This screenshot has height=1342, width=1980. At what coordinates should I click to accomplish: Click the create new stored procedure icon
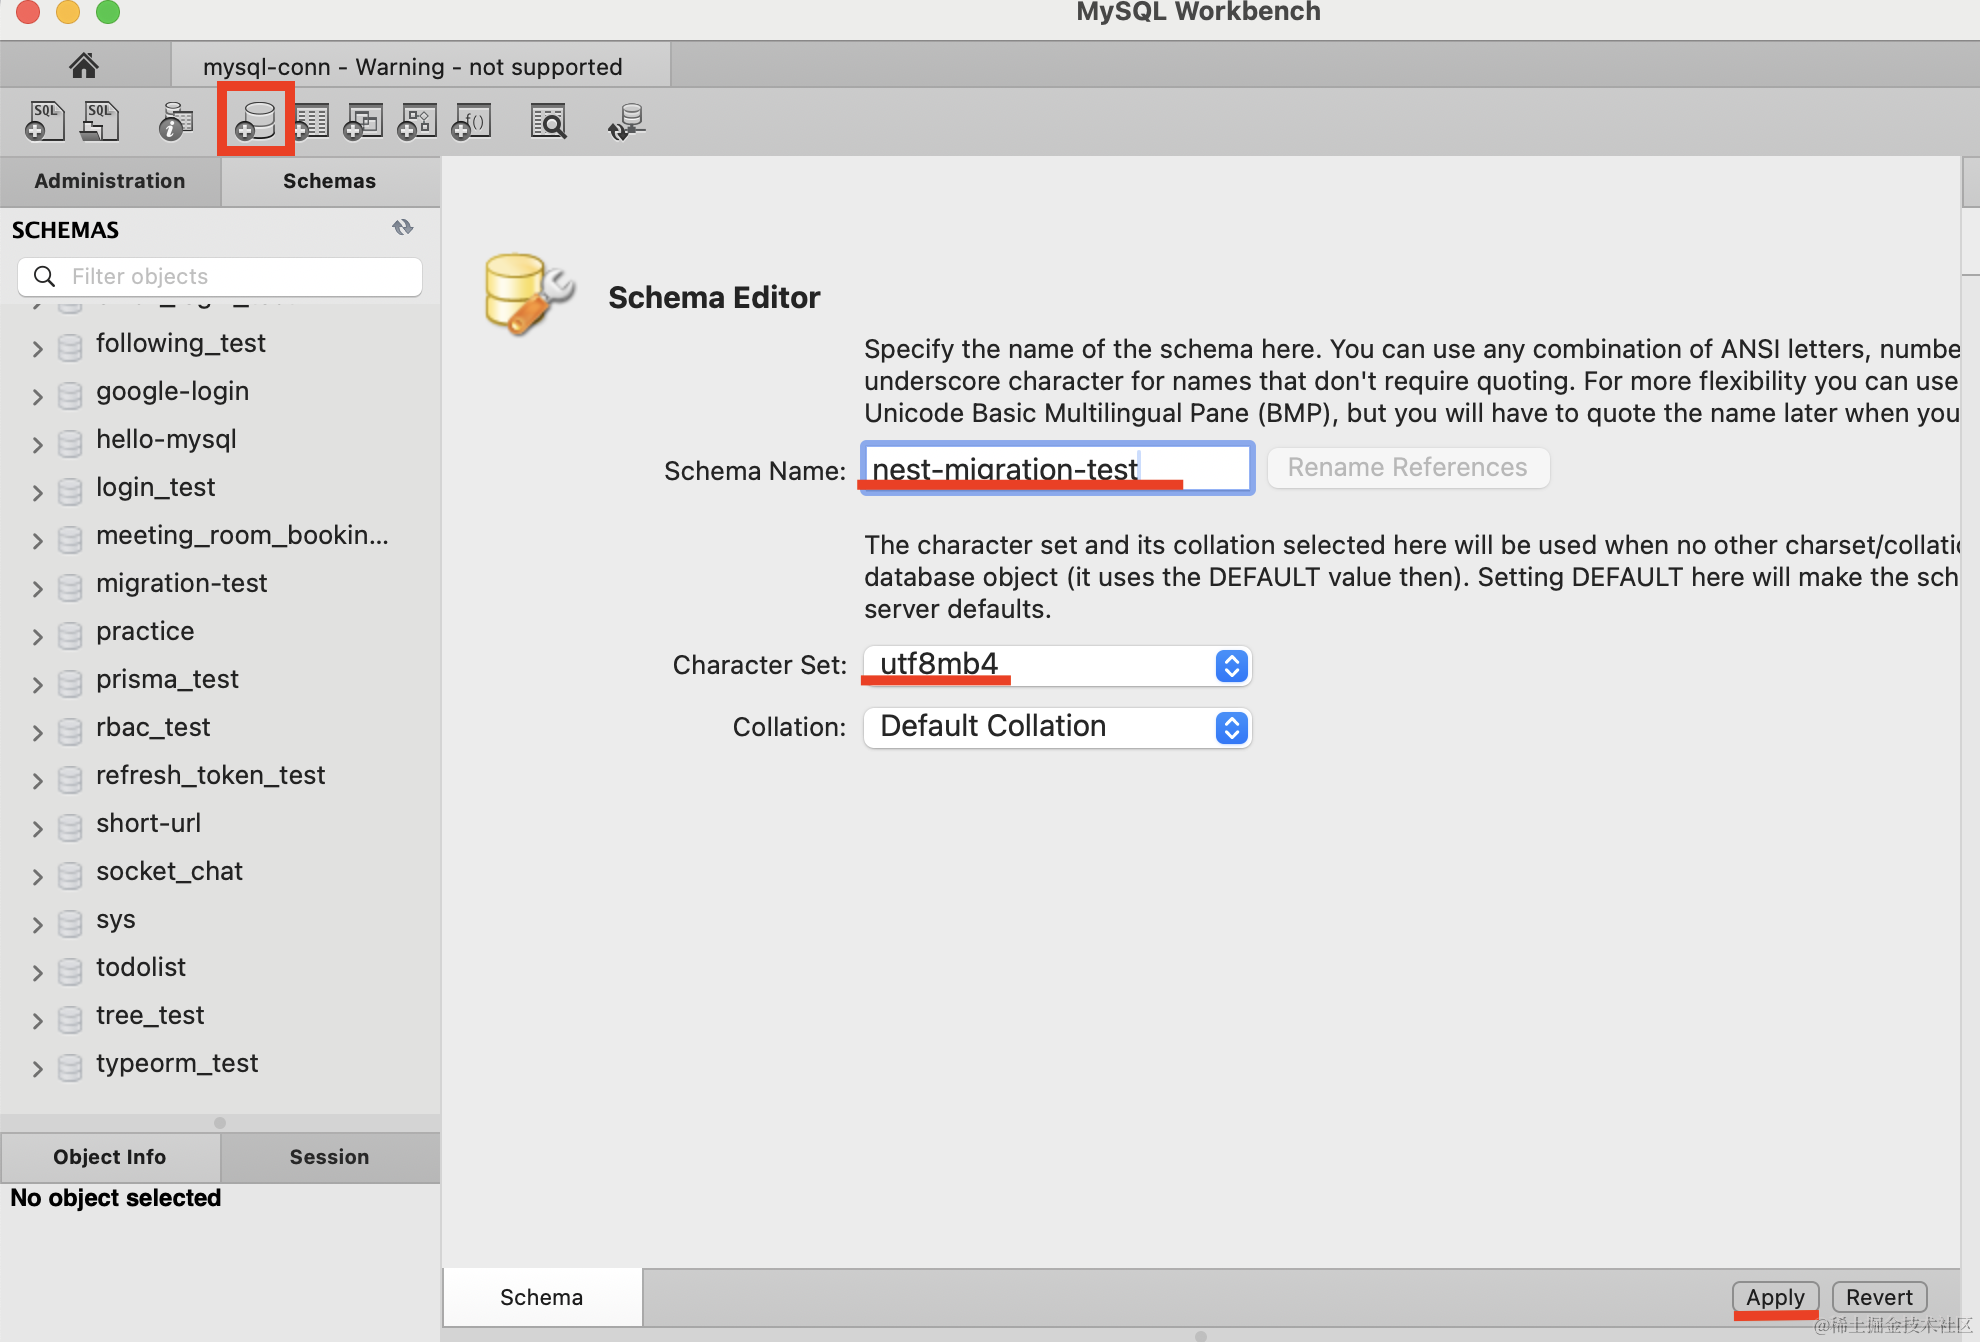coord(418,121)
